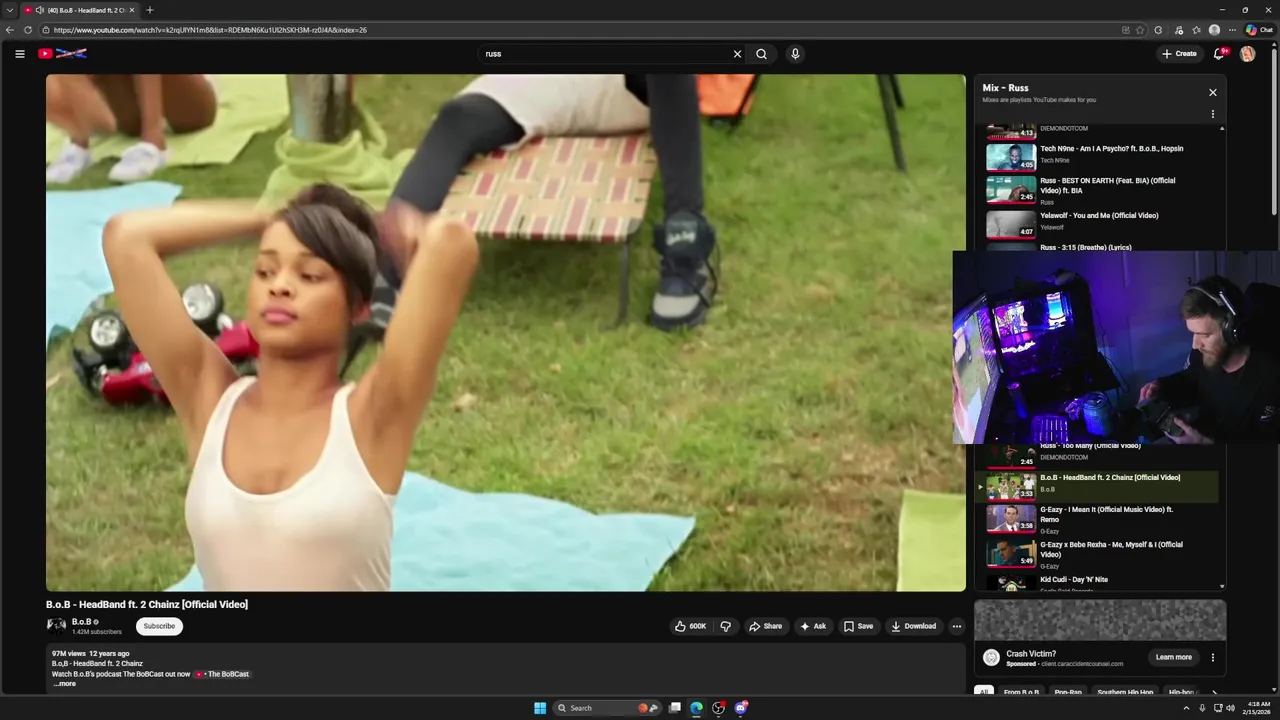Go back in the browser
The width and height of the screenshot is (1280, 720).
[x=11, y=30]
